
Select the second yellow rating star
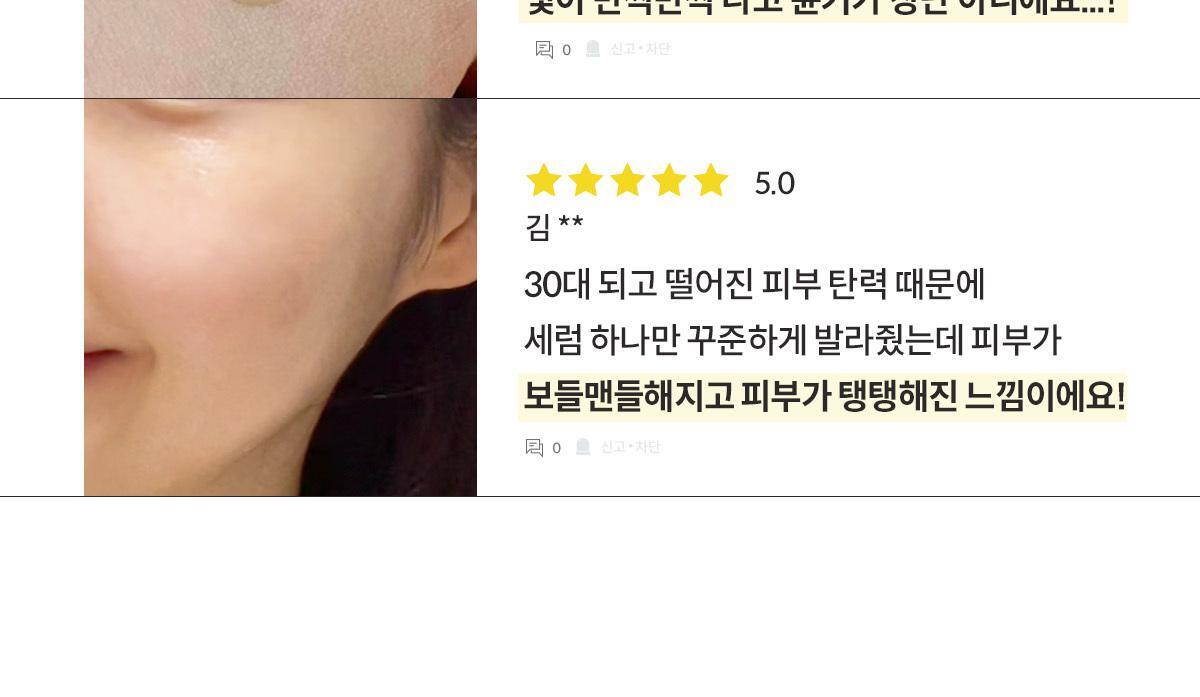(585, 181)
